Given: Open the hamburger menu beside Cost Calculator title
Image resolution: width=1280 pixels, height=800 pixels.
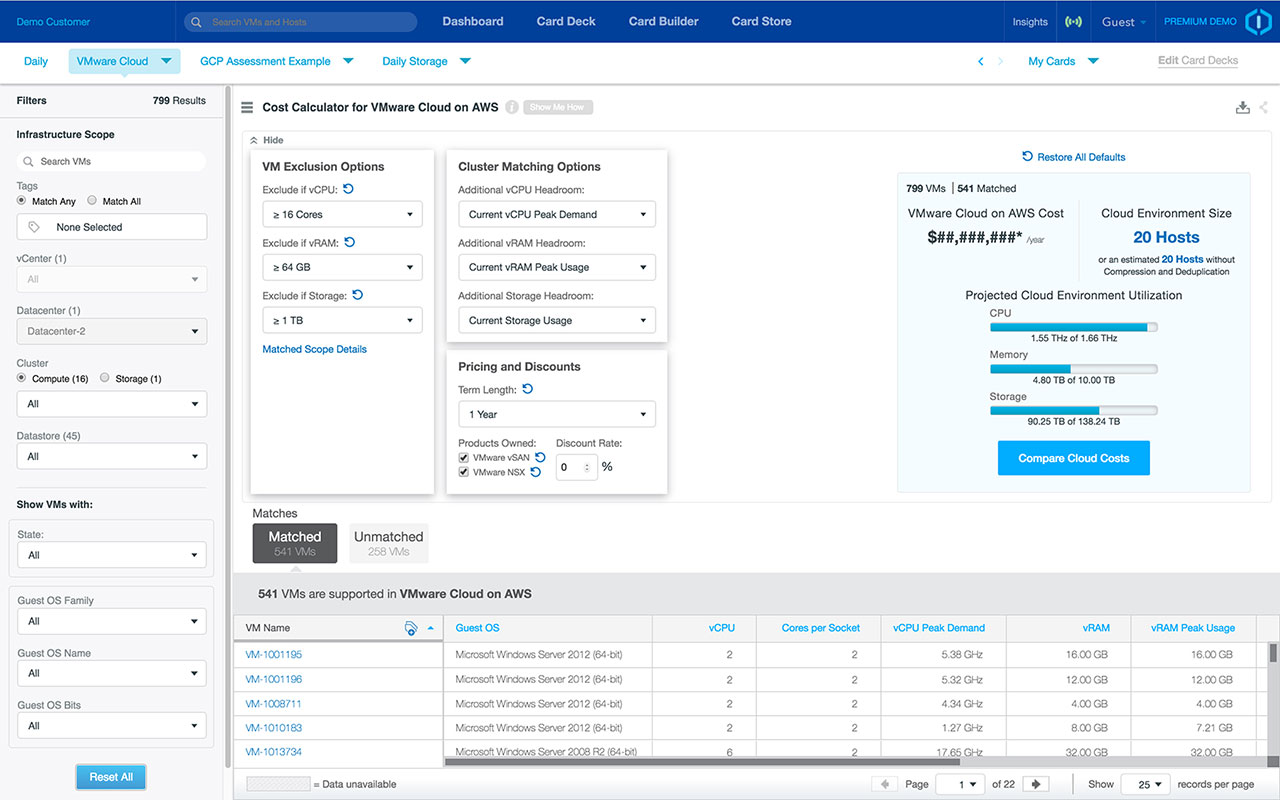Looking at the screenshot, I should click(x=247, y=107).
